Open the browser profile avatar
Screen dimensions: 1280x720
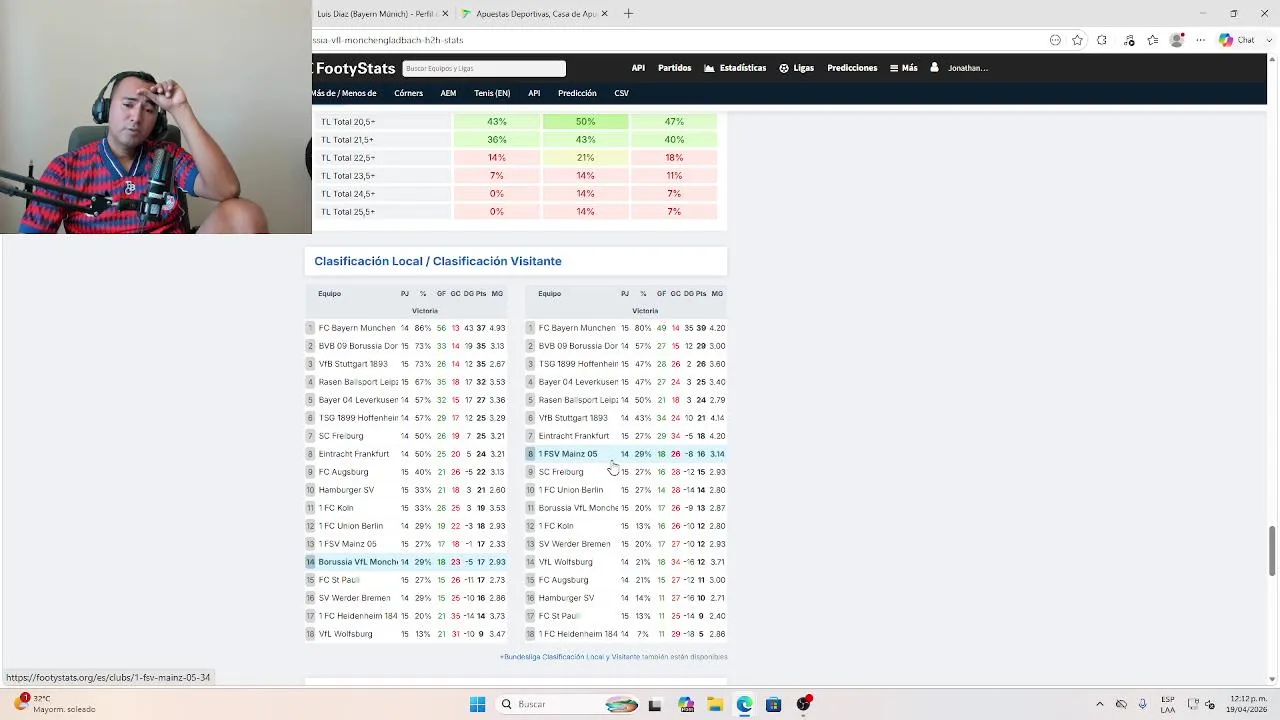[x=1177, y=40]
